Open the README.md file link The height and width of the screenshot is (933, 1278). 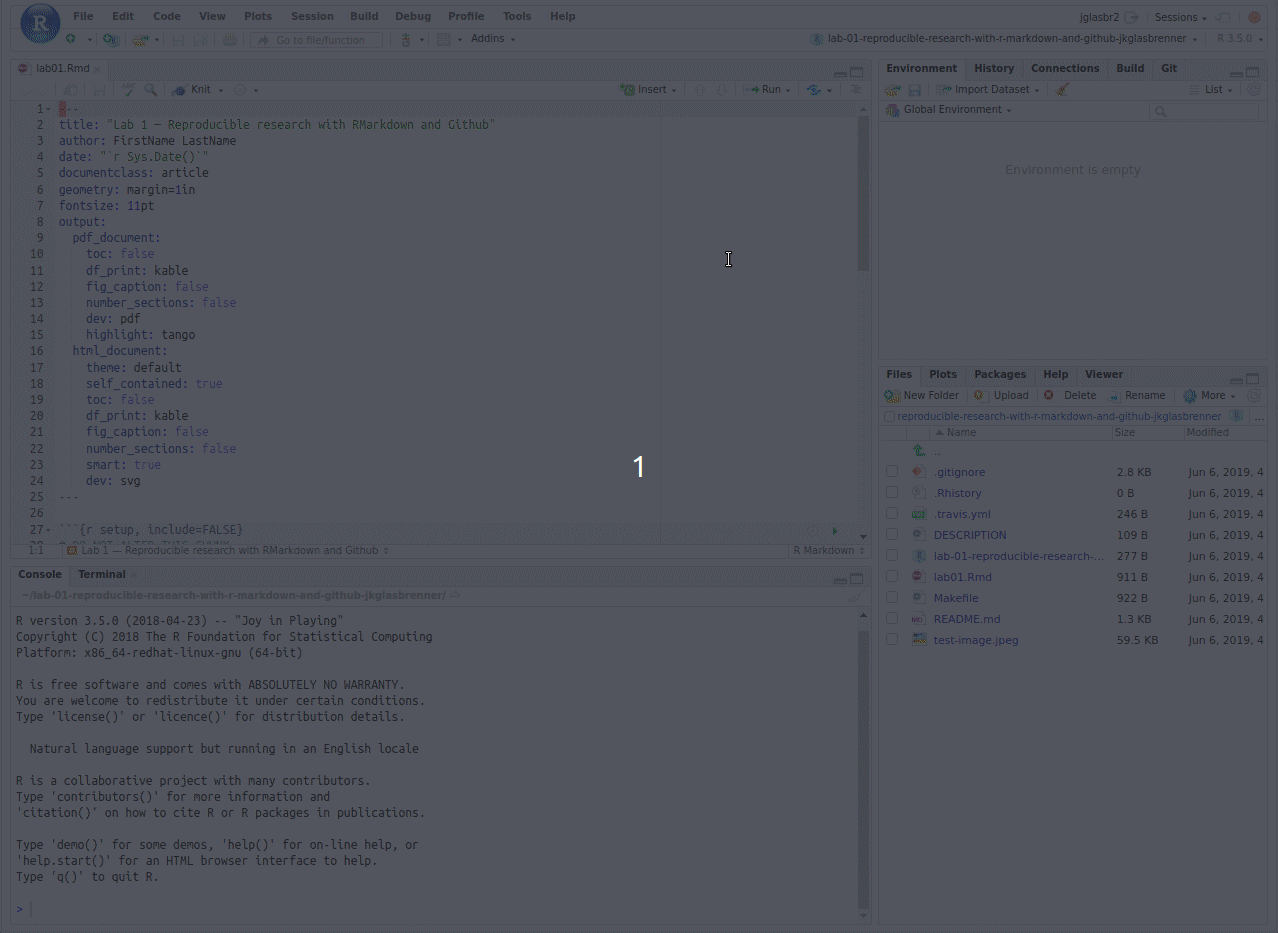(966, 619)
